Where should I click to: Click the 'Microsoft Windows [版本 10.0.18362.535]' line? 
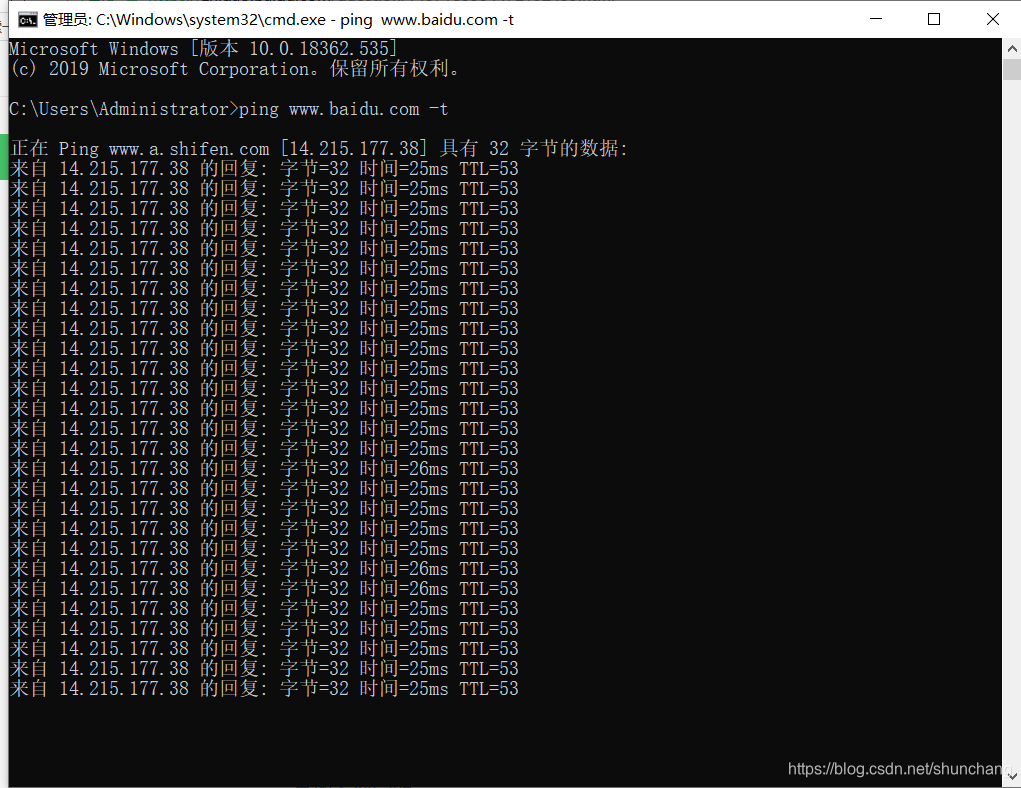203,49
